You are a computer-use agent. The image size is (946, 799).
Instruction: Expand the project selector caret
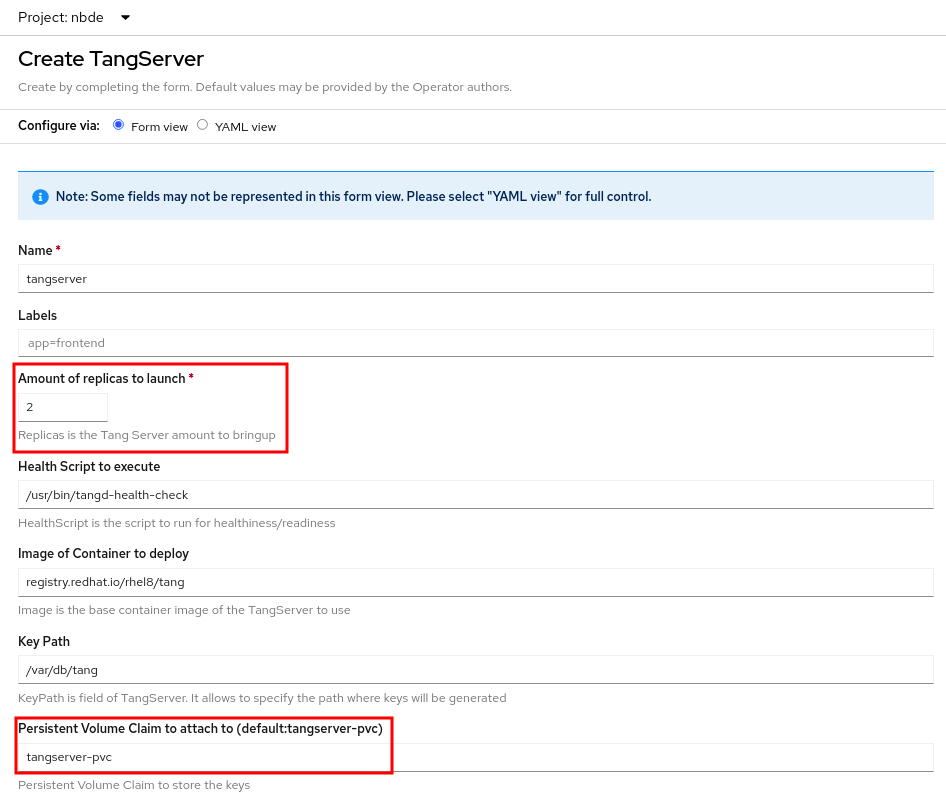(124, 17)
